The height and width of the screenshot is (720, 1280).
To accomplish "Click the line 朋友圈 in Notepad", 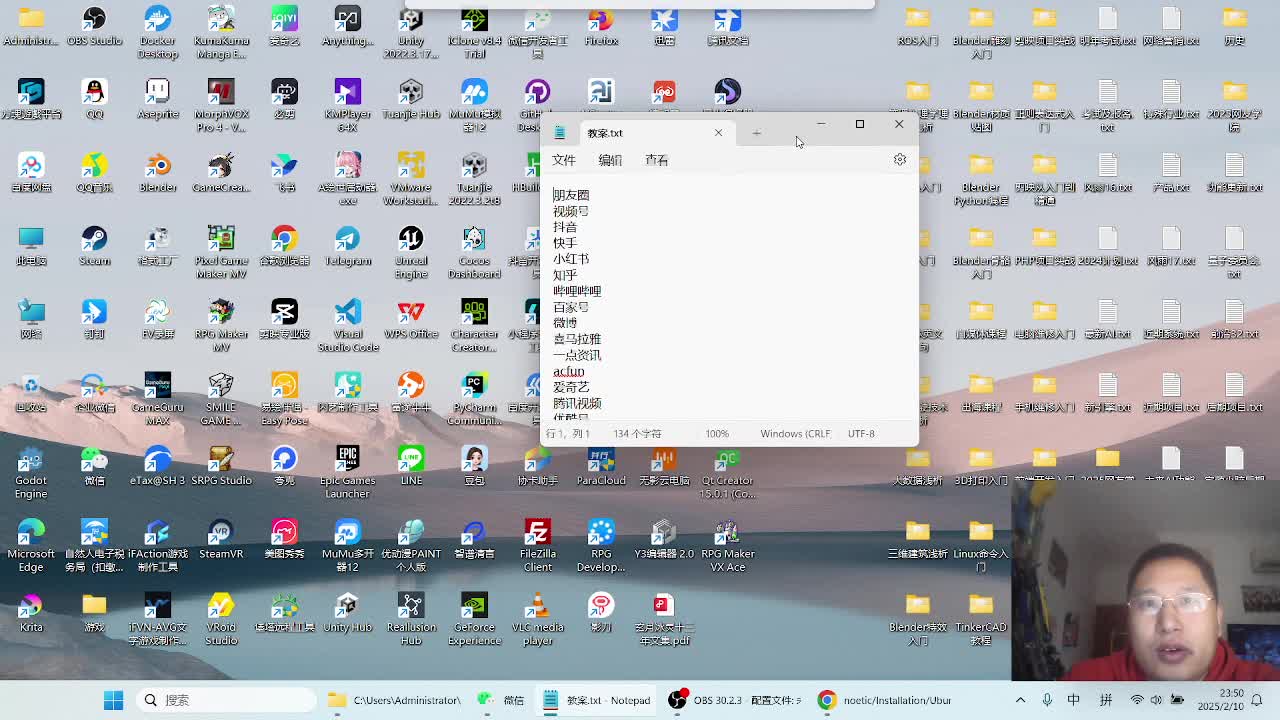I will (x=571, y=195).
